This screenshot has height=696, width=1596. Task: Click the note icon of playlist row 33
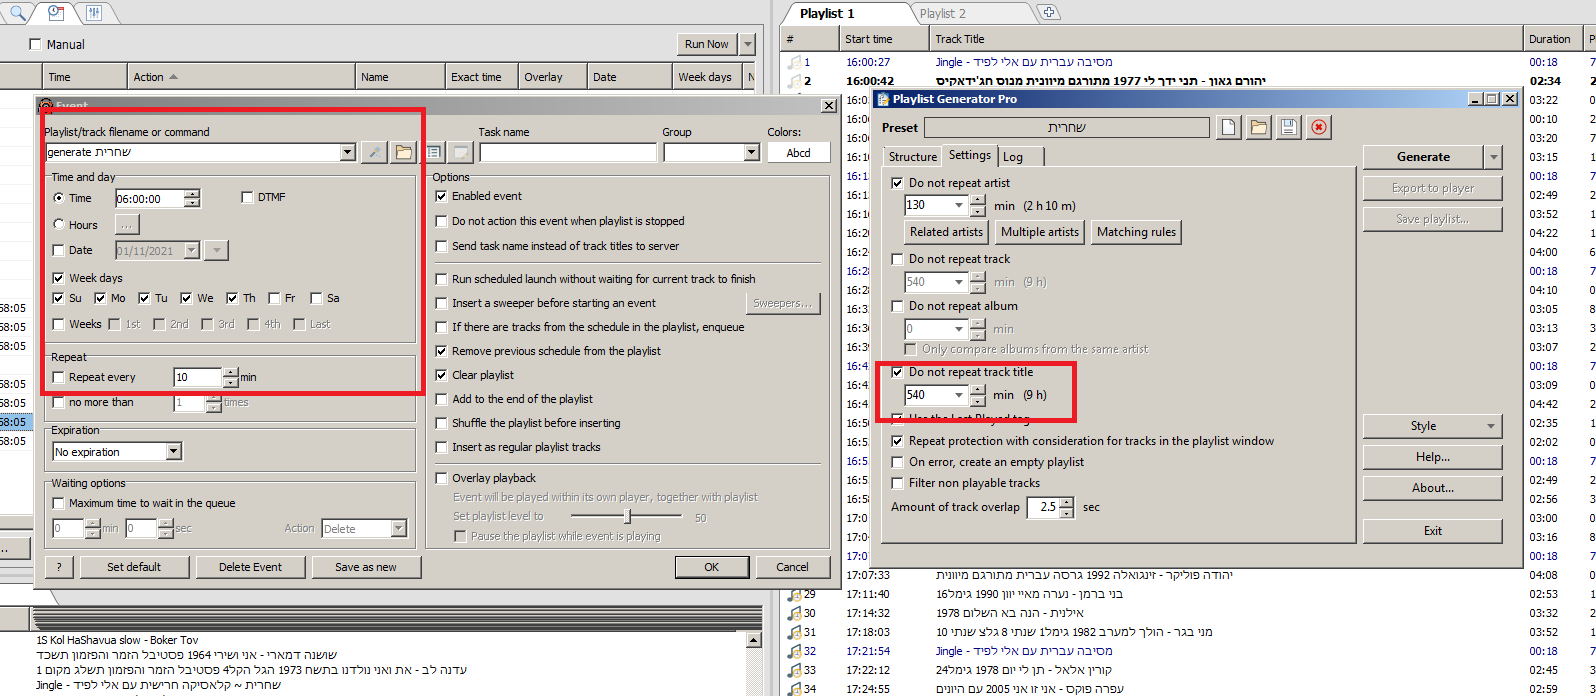click(795, 670)
